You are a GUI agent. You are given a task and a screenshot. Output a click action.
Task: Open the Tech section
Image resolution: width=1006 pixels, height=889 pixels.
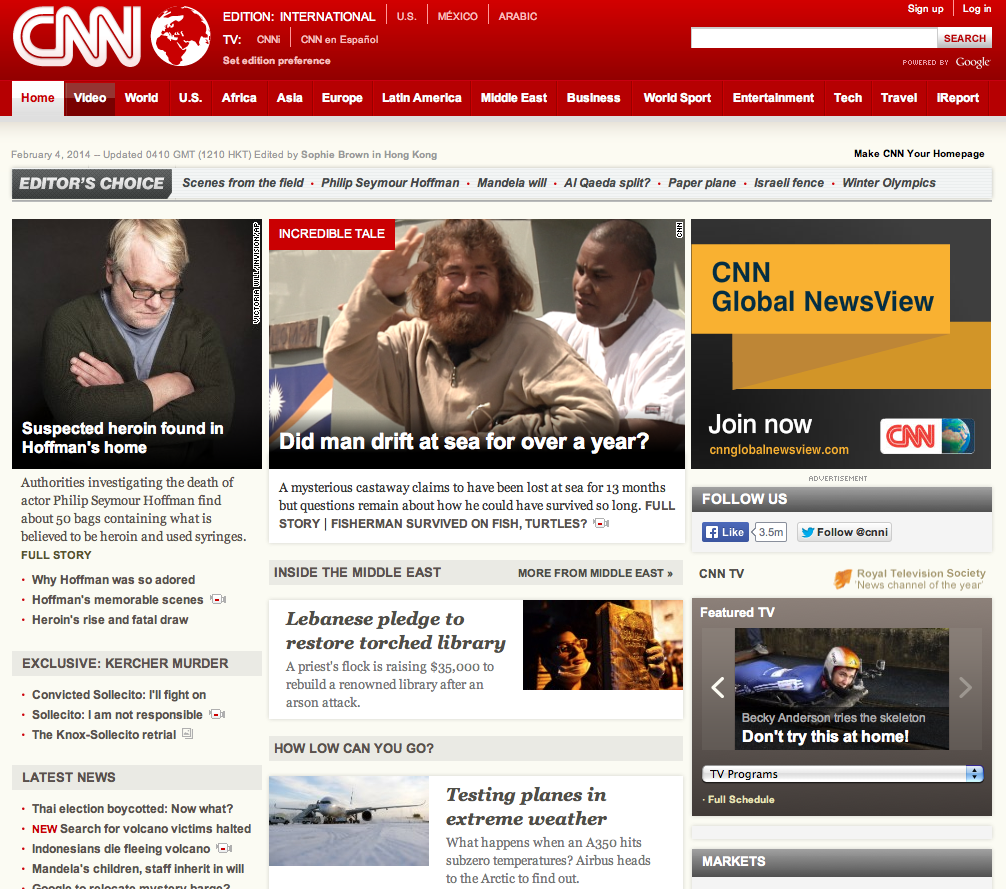coord(848,98)
